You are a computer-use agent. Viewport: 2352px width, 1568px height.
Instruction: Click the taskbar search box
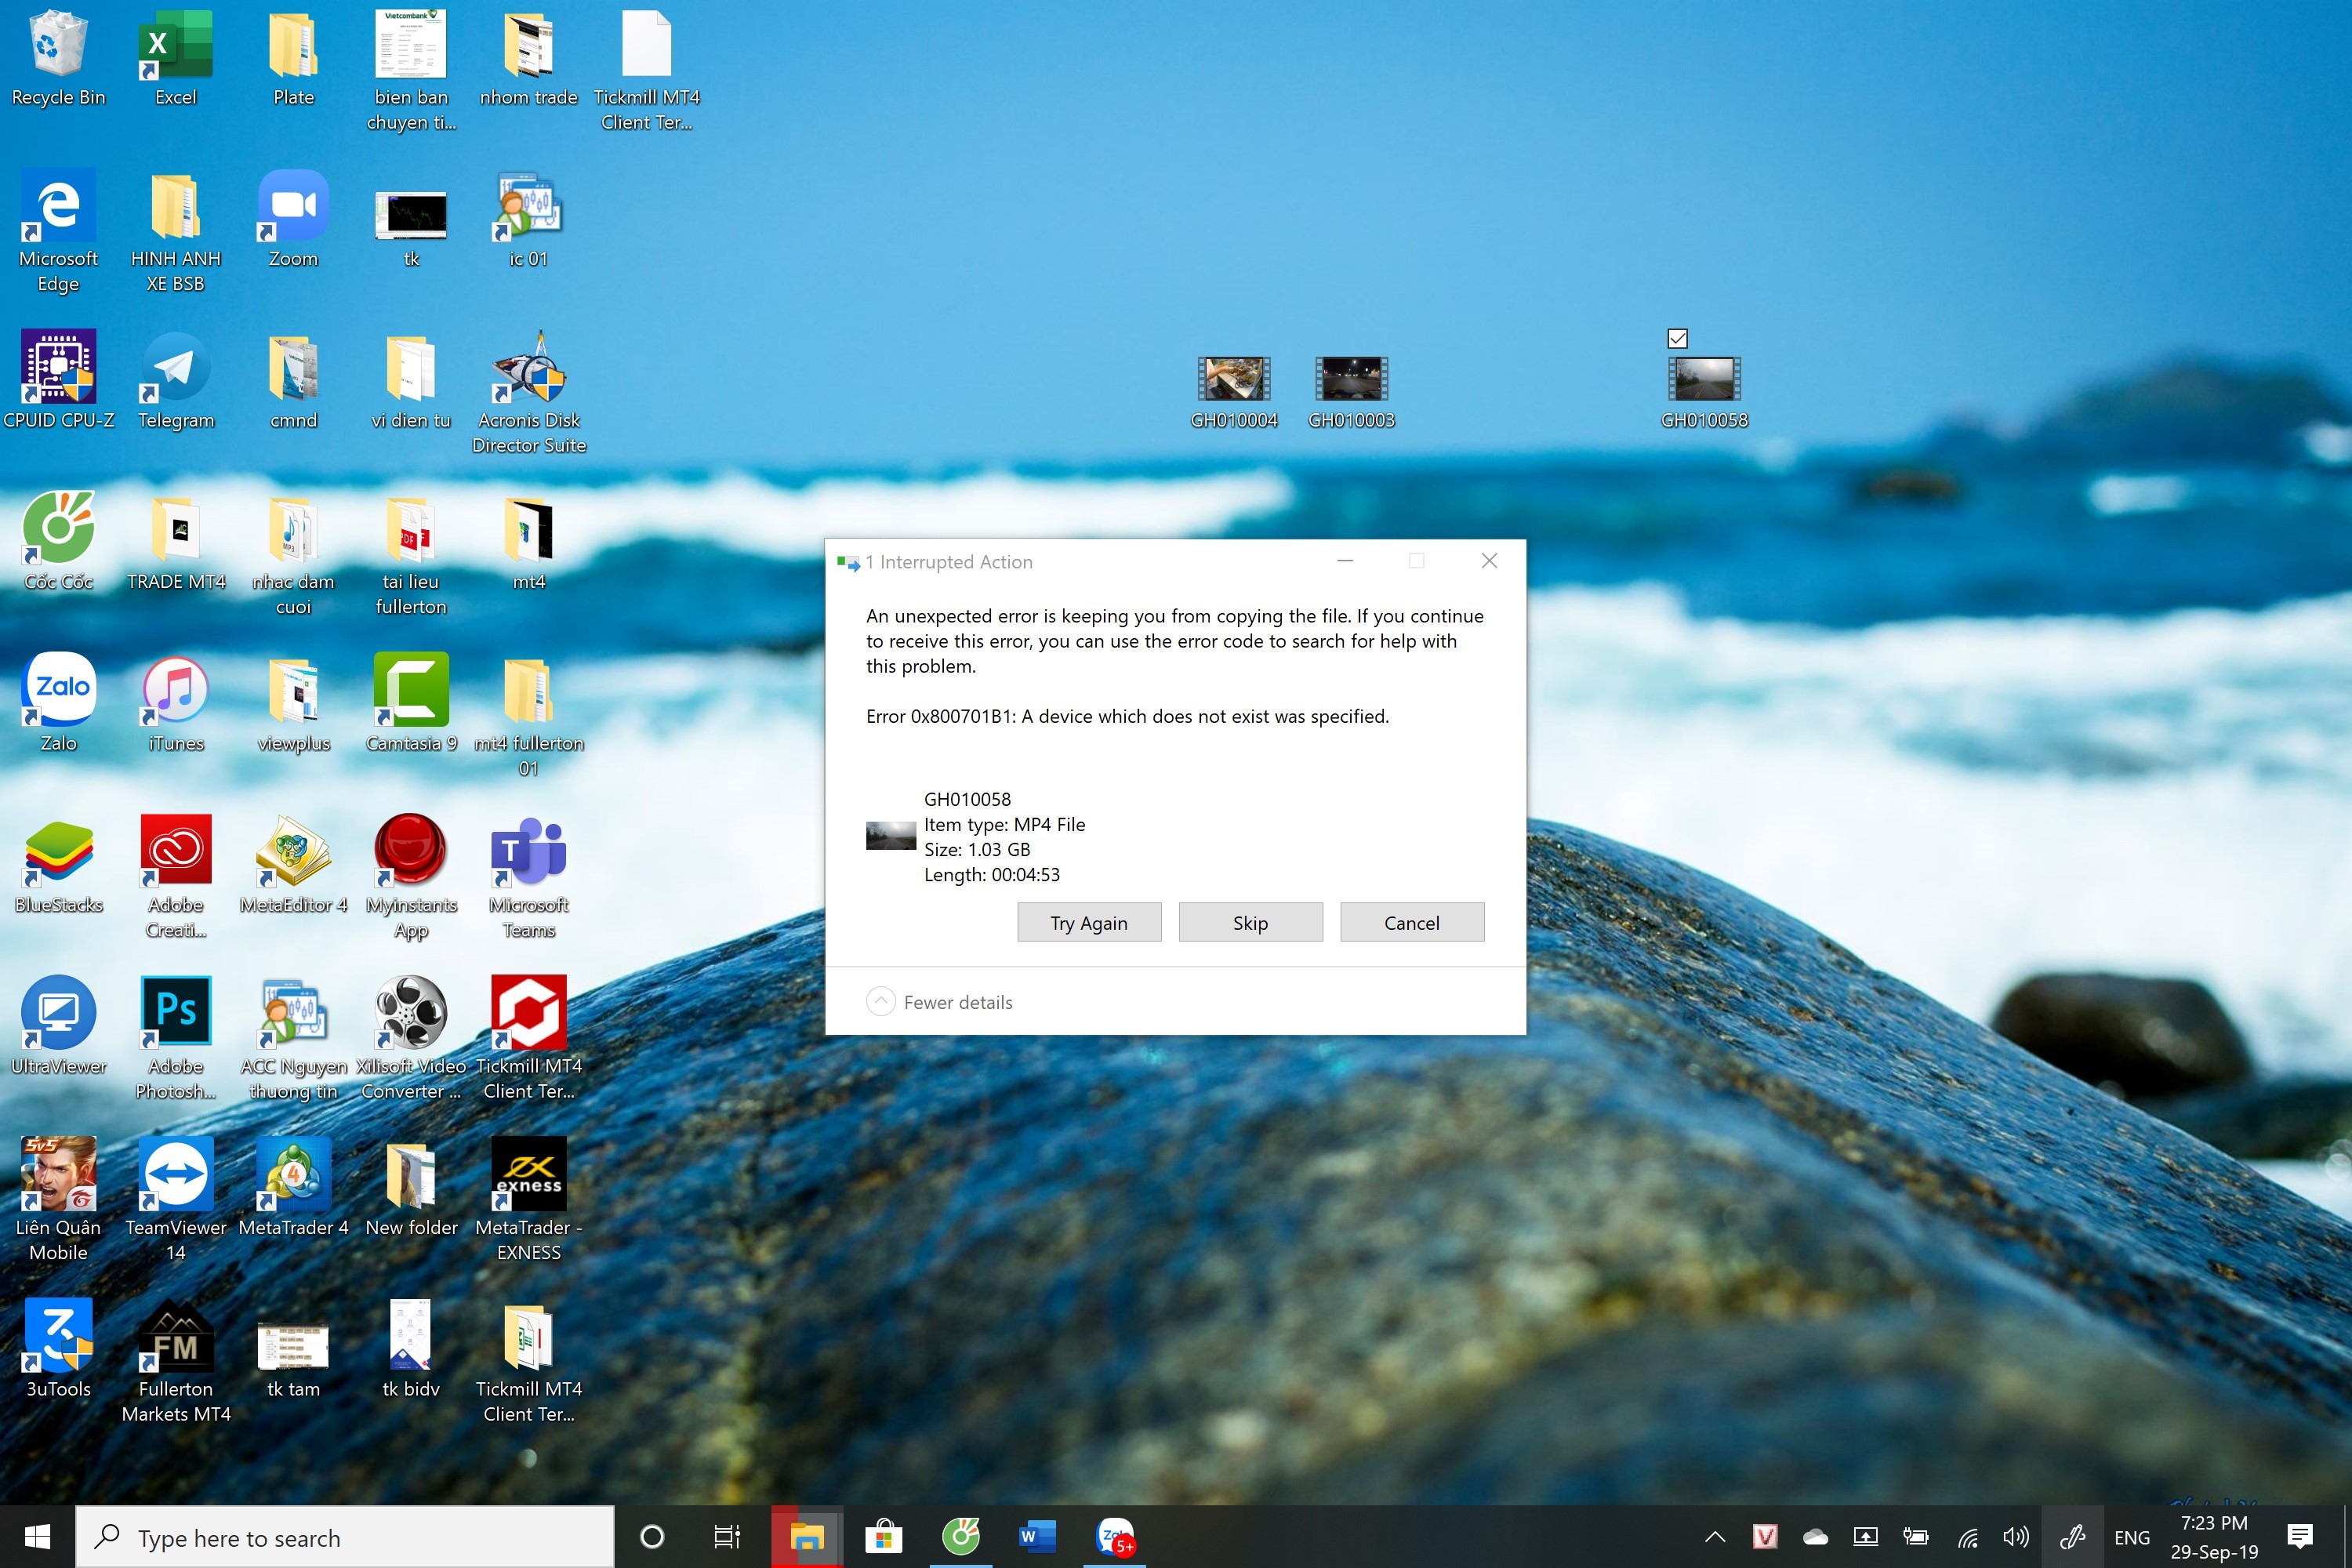[345, 1537]
